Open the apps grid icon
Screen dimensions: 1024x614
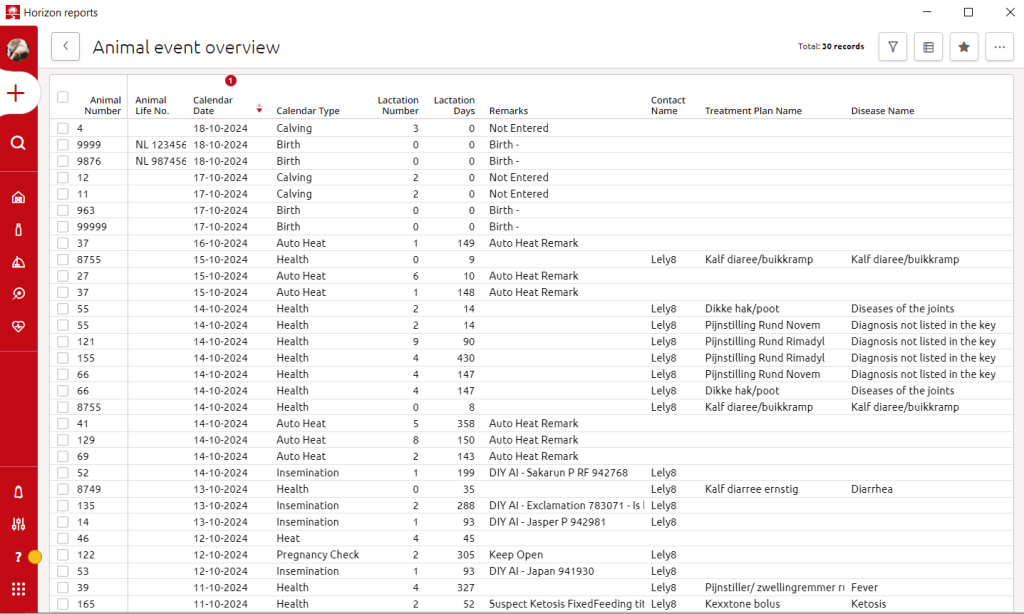tap(18, 589)
